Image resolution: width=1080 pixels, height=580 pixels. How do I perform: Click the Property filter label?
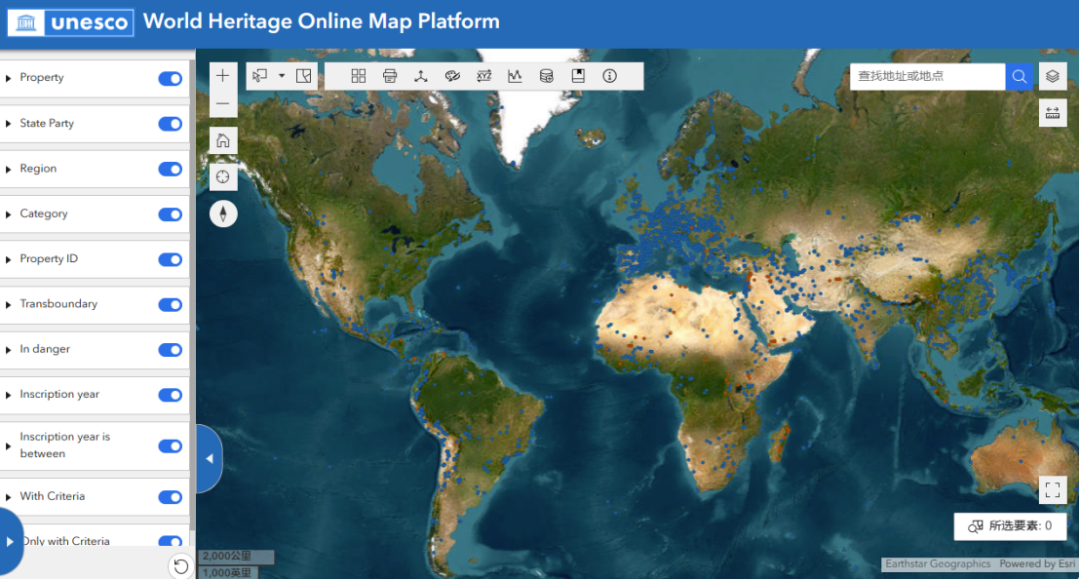(41, 77)
